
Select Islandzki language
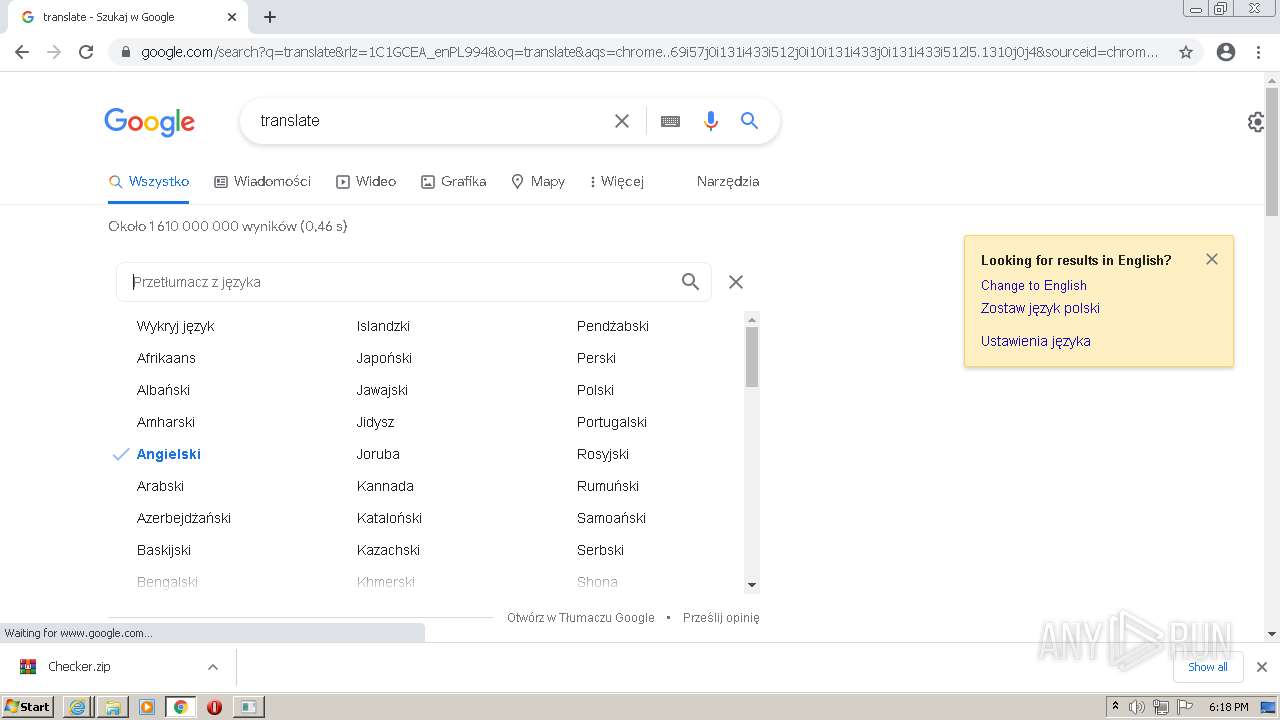click(383, 326)
